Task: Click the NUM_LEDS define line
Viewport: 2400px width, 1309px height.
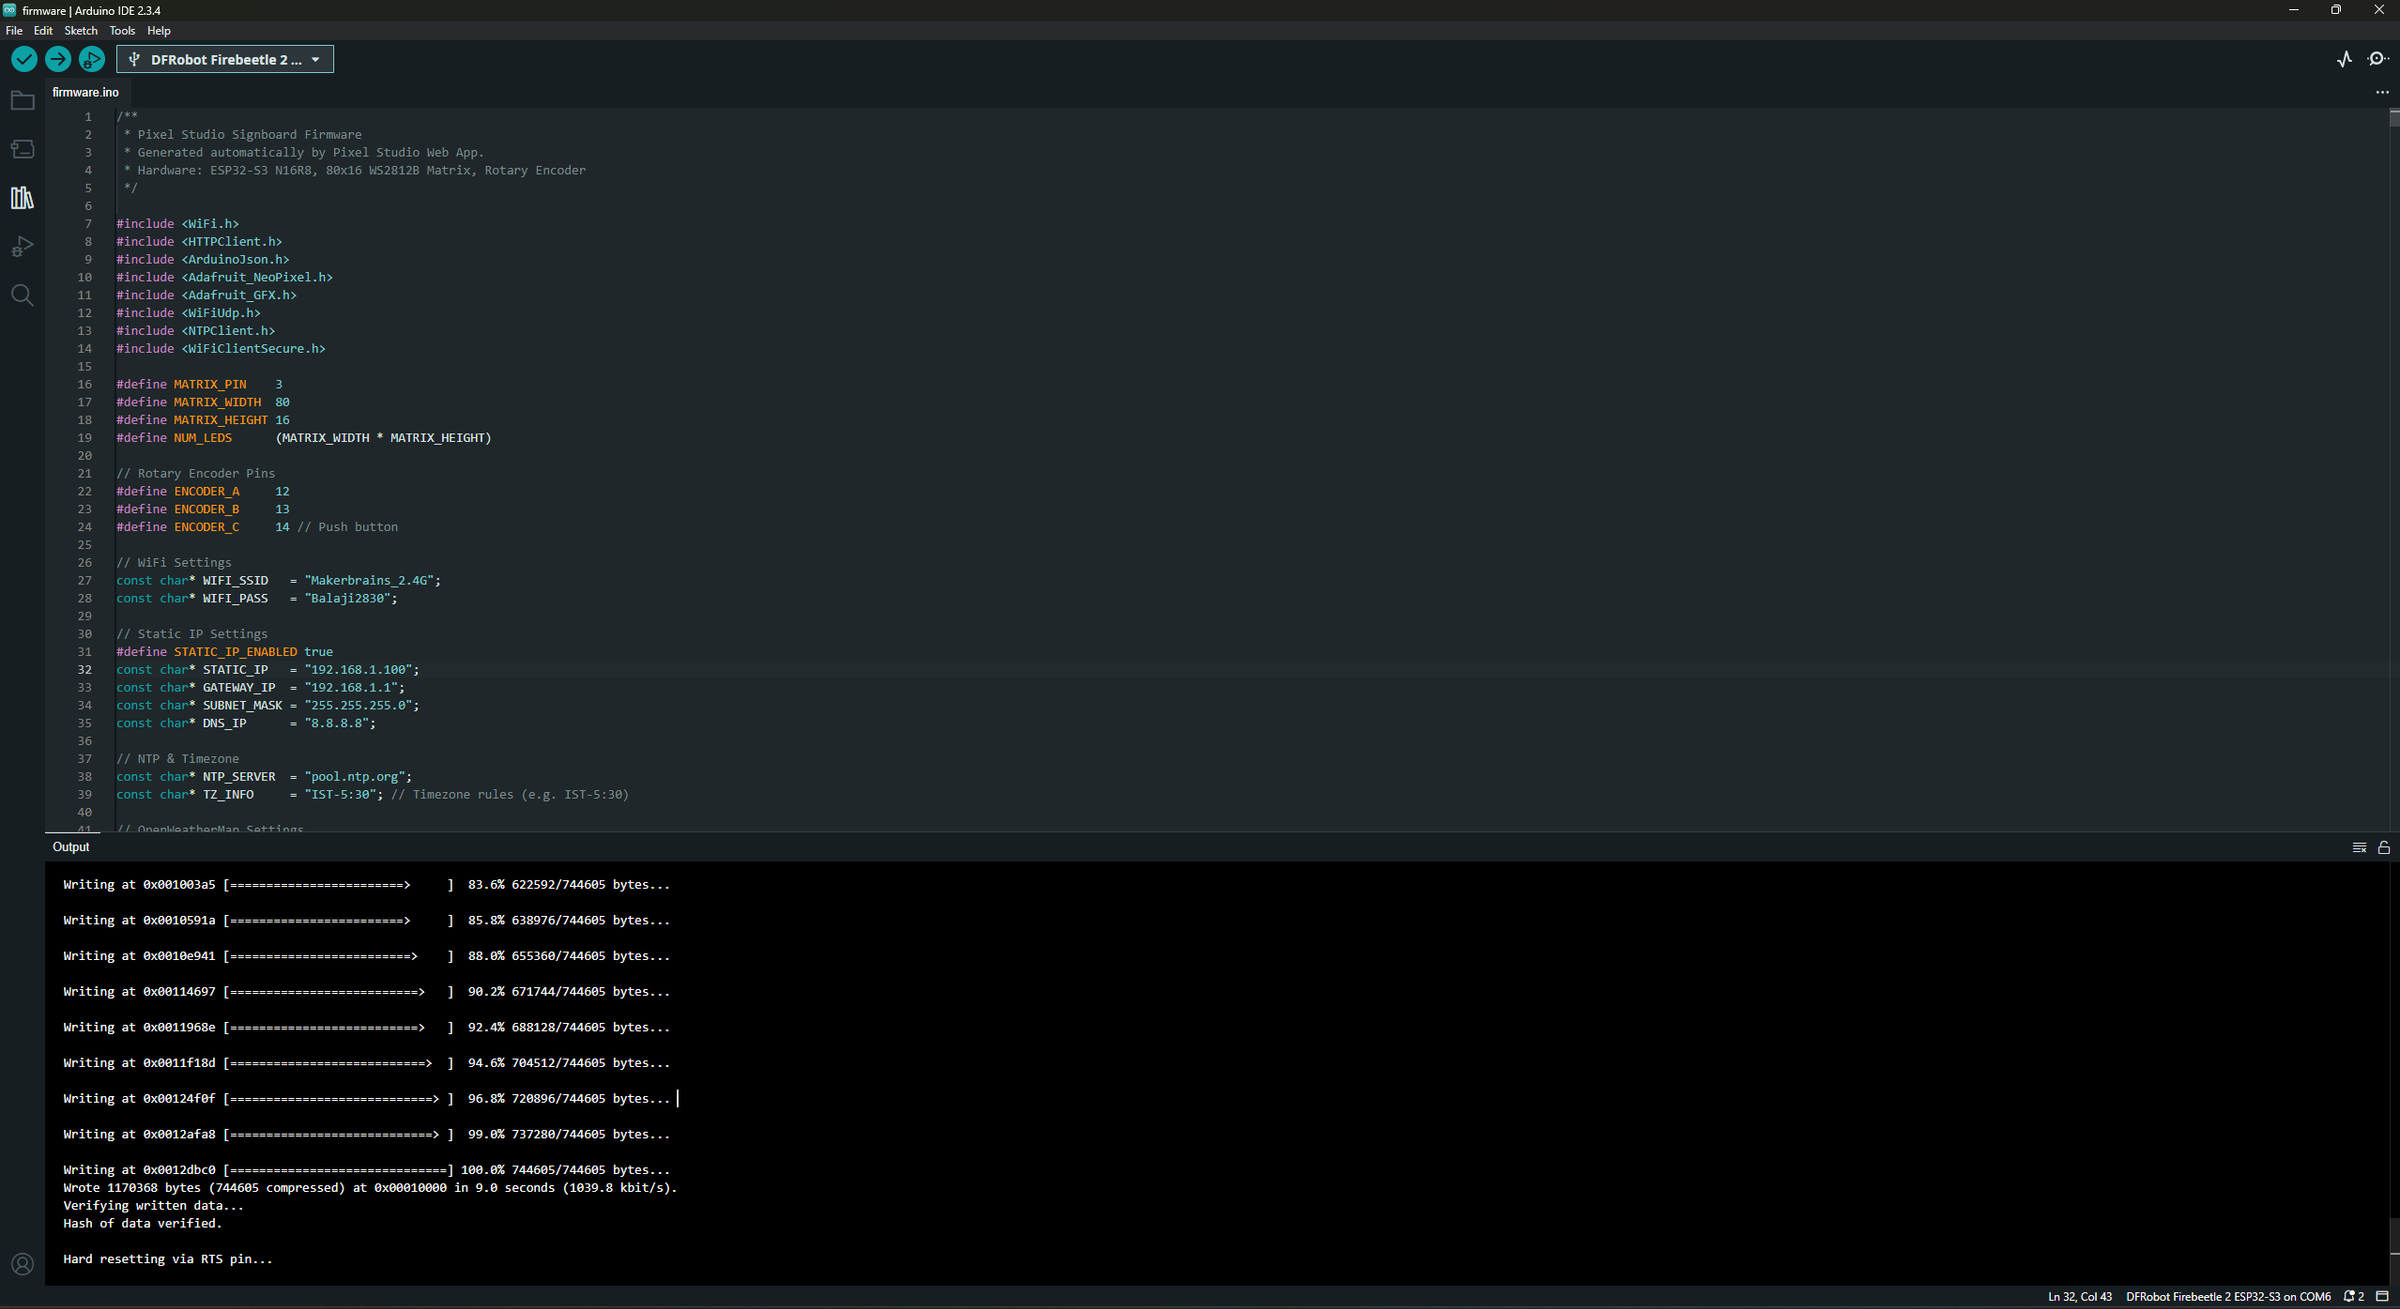Action: tap(304, 438)
